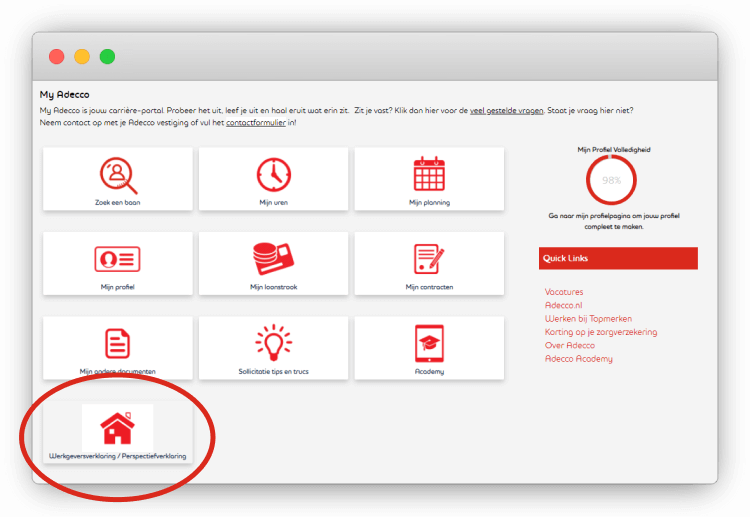750x517 pixels.
Task: Click the Mijn uren clock icon
Action: (x=274, y=175)
